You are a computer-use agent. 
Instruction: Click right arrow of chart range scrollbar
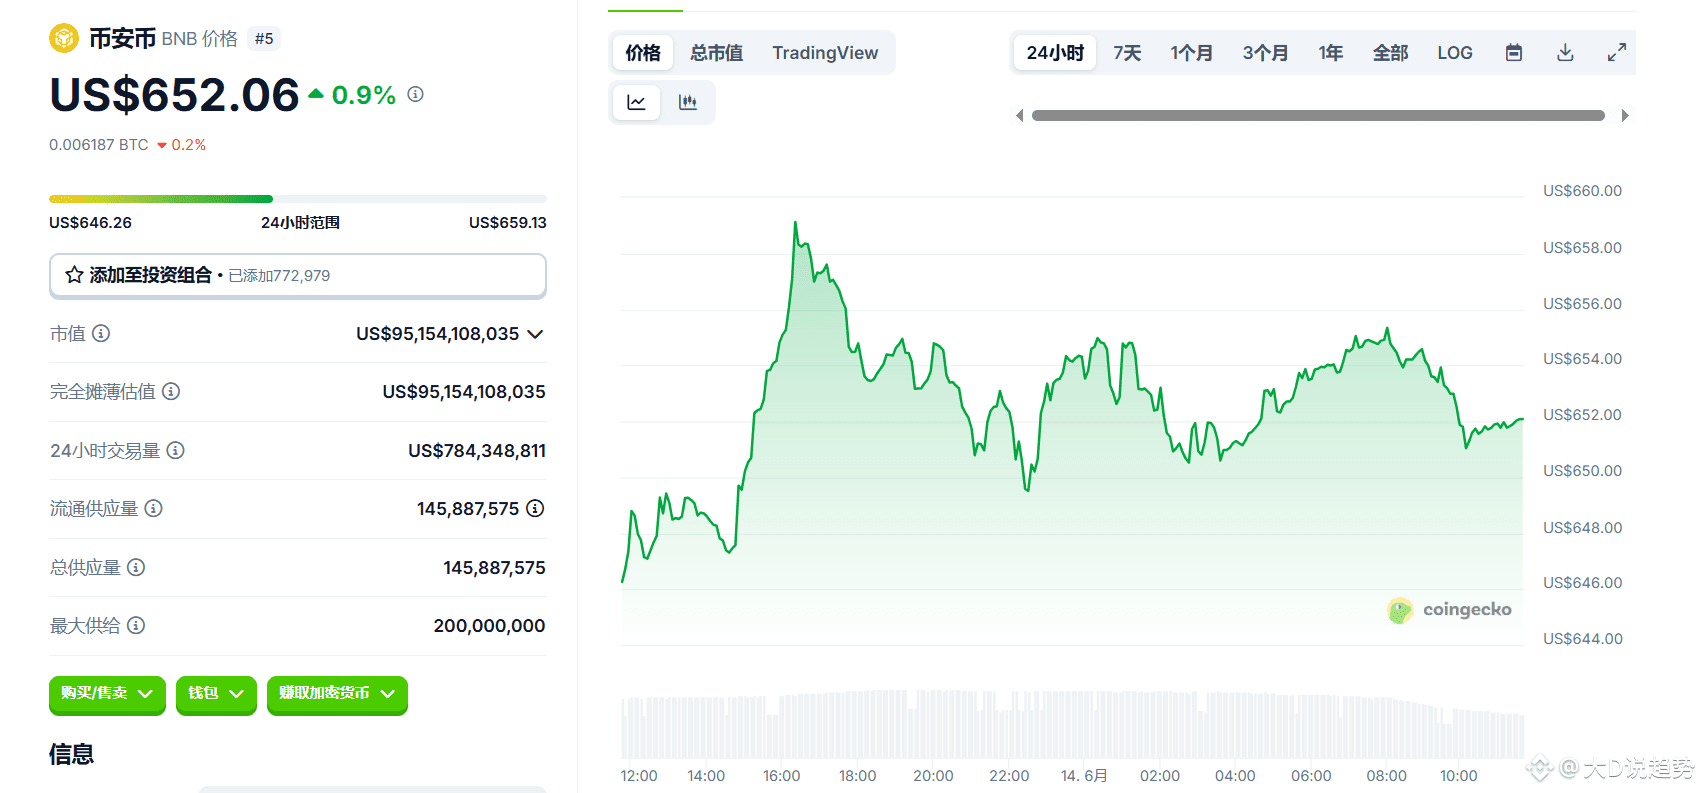coord(1625,116)
